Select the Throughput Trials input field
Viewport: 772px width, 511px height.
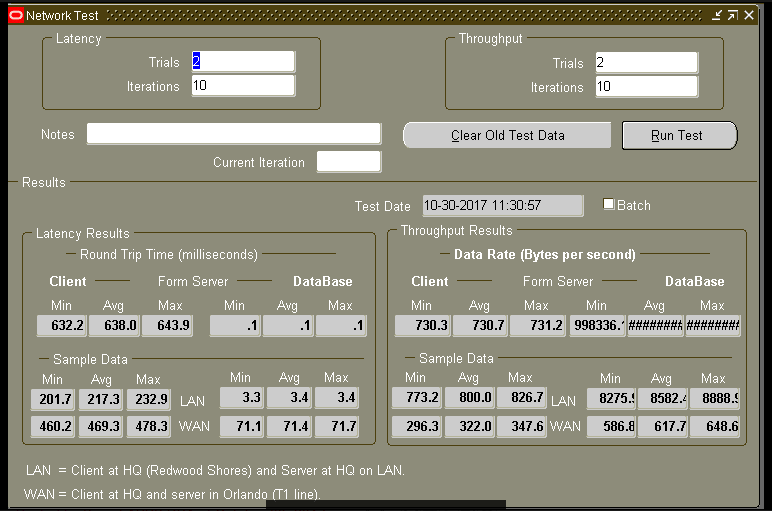click(646, 63)
